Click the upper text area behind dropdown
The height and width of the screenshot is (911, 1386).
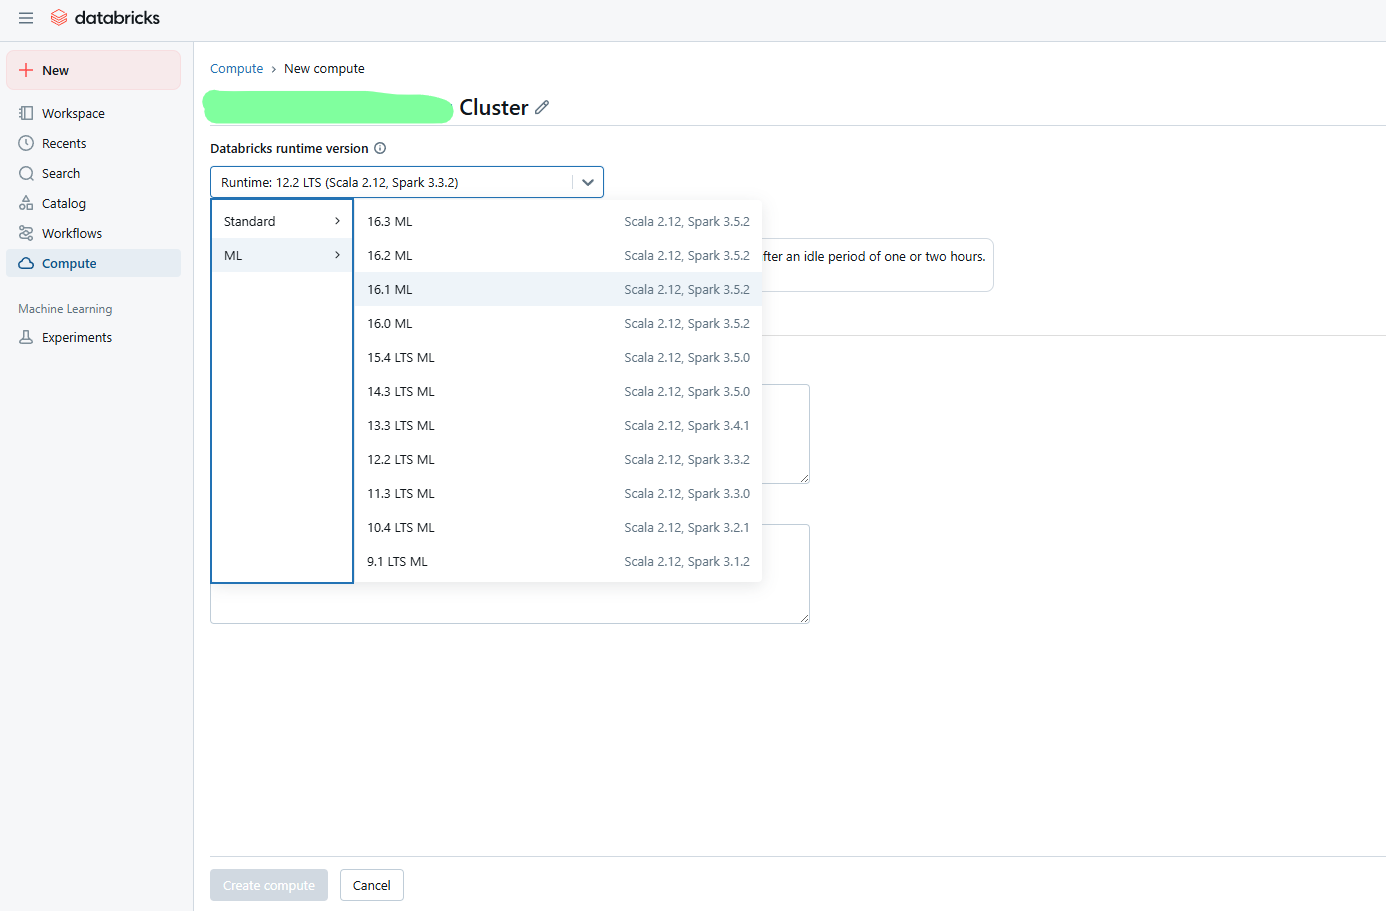coord(786,434)
